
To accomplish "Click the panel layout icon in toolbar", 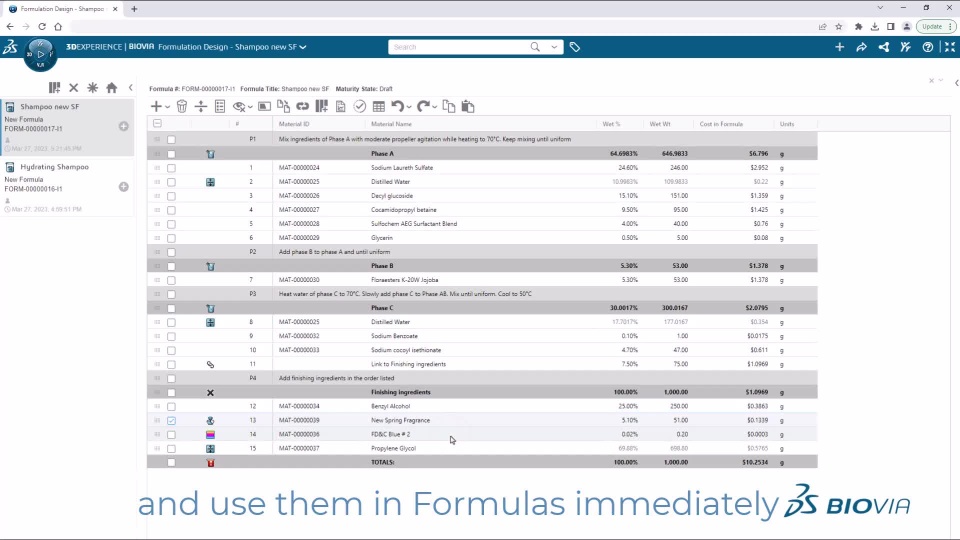I will coord(264,107).
